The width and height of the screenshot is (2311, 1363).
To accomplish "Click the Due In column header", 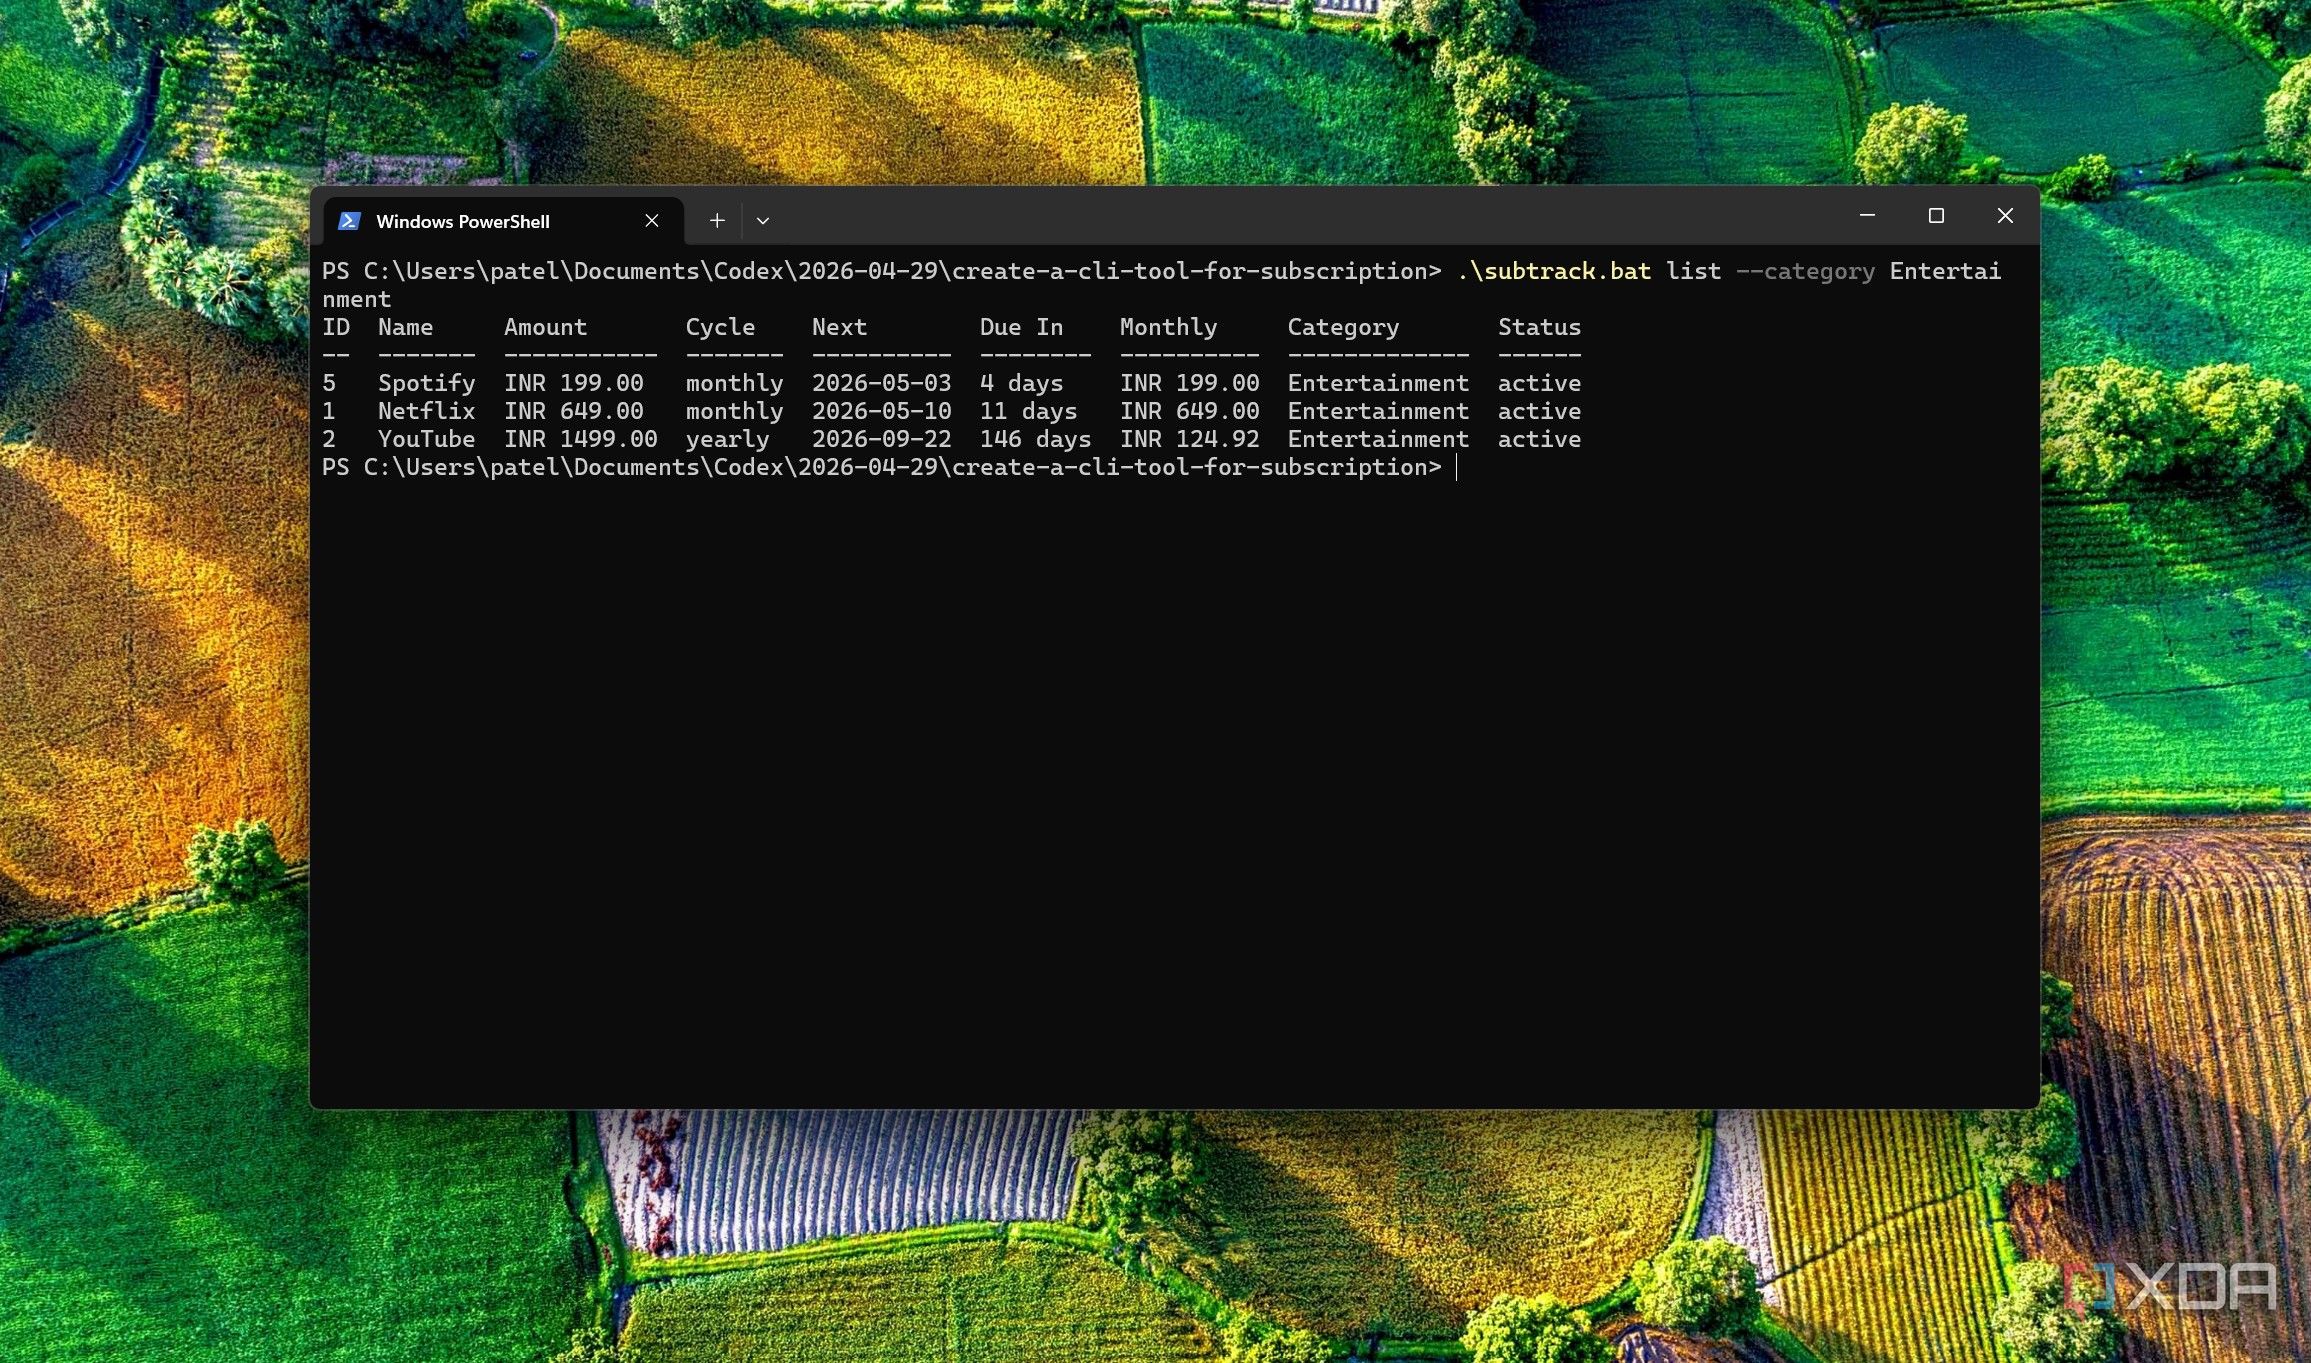I will pyautogui.click(x=1022, y=327).
